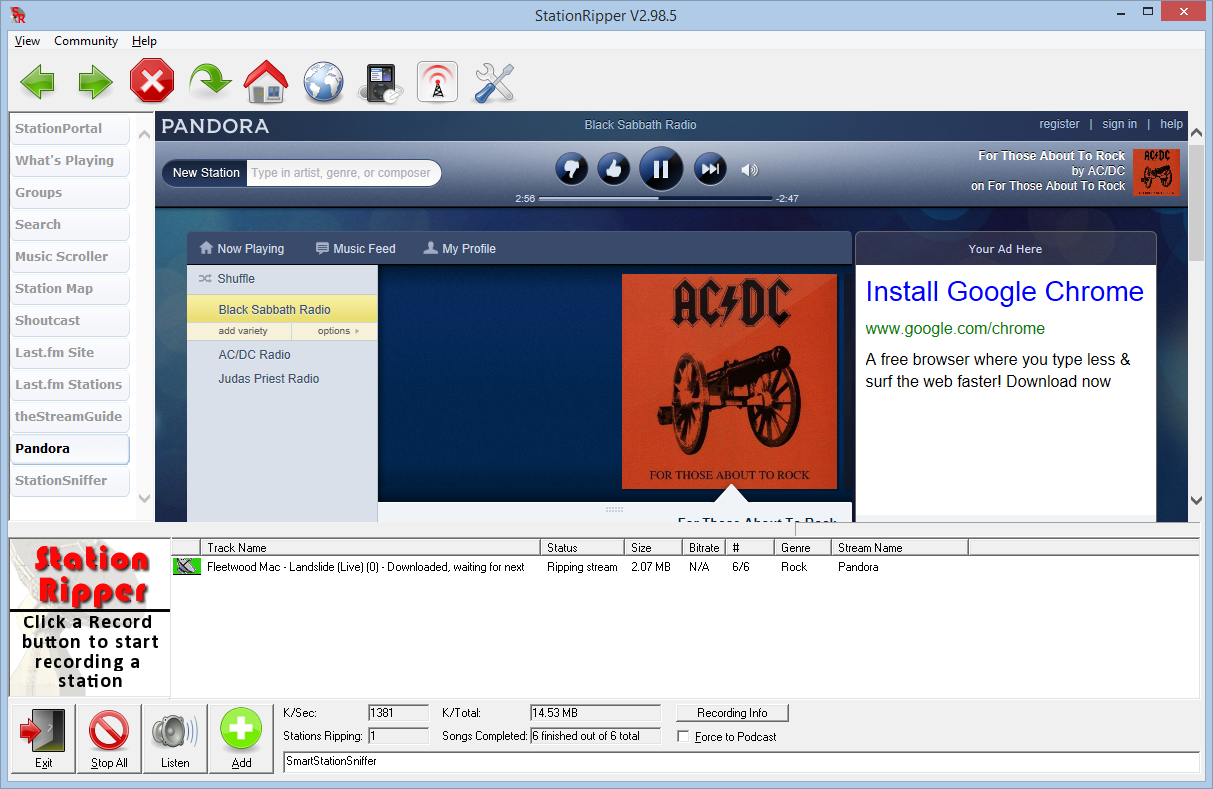Sort by the Bitrate column header
Image resolution: width=1213 pixels, height=789 pixels.
pyautogui.click(x=704, y=547)
